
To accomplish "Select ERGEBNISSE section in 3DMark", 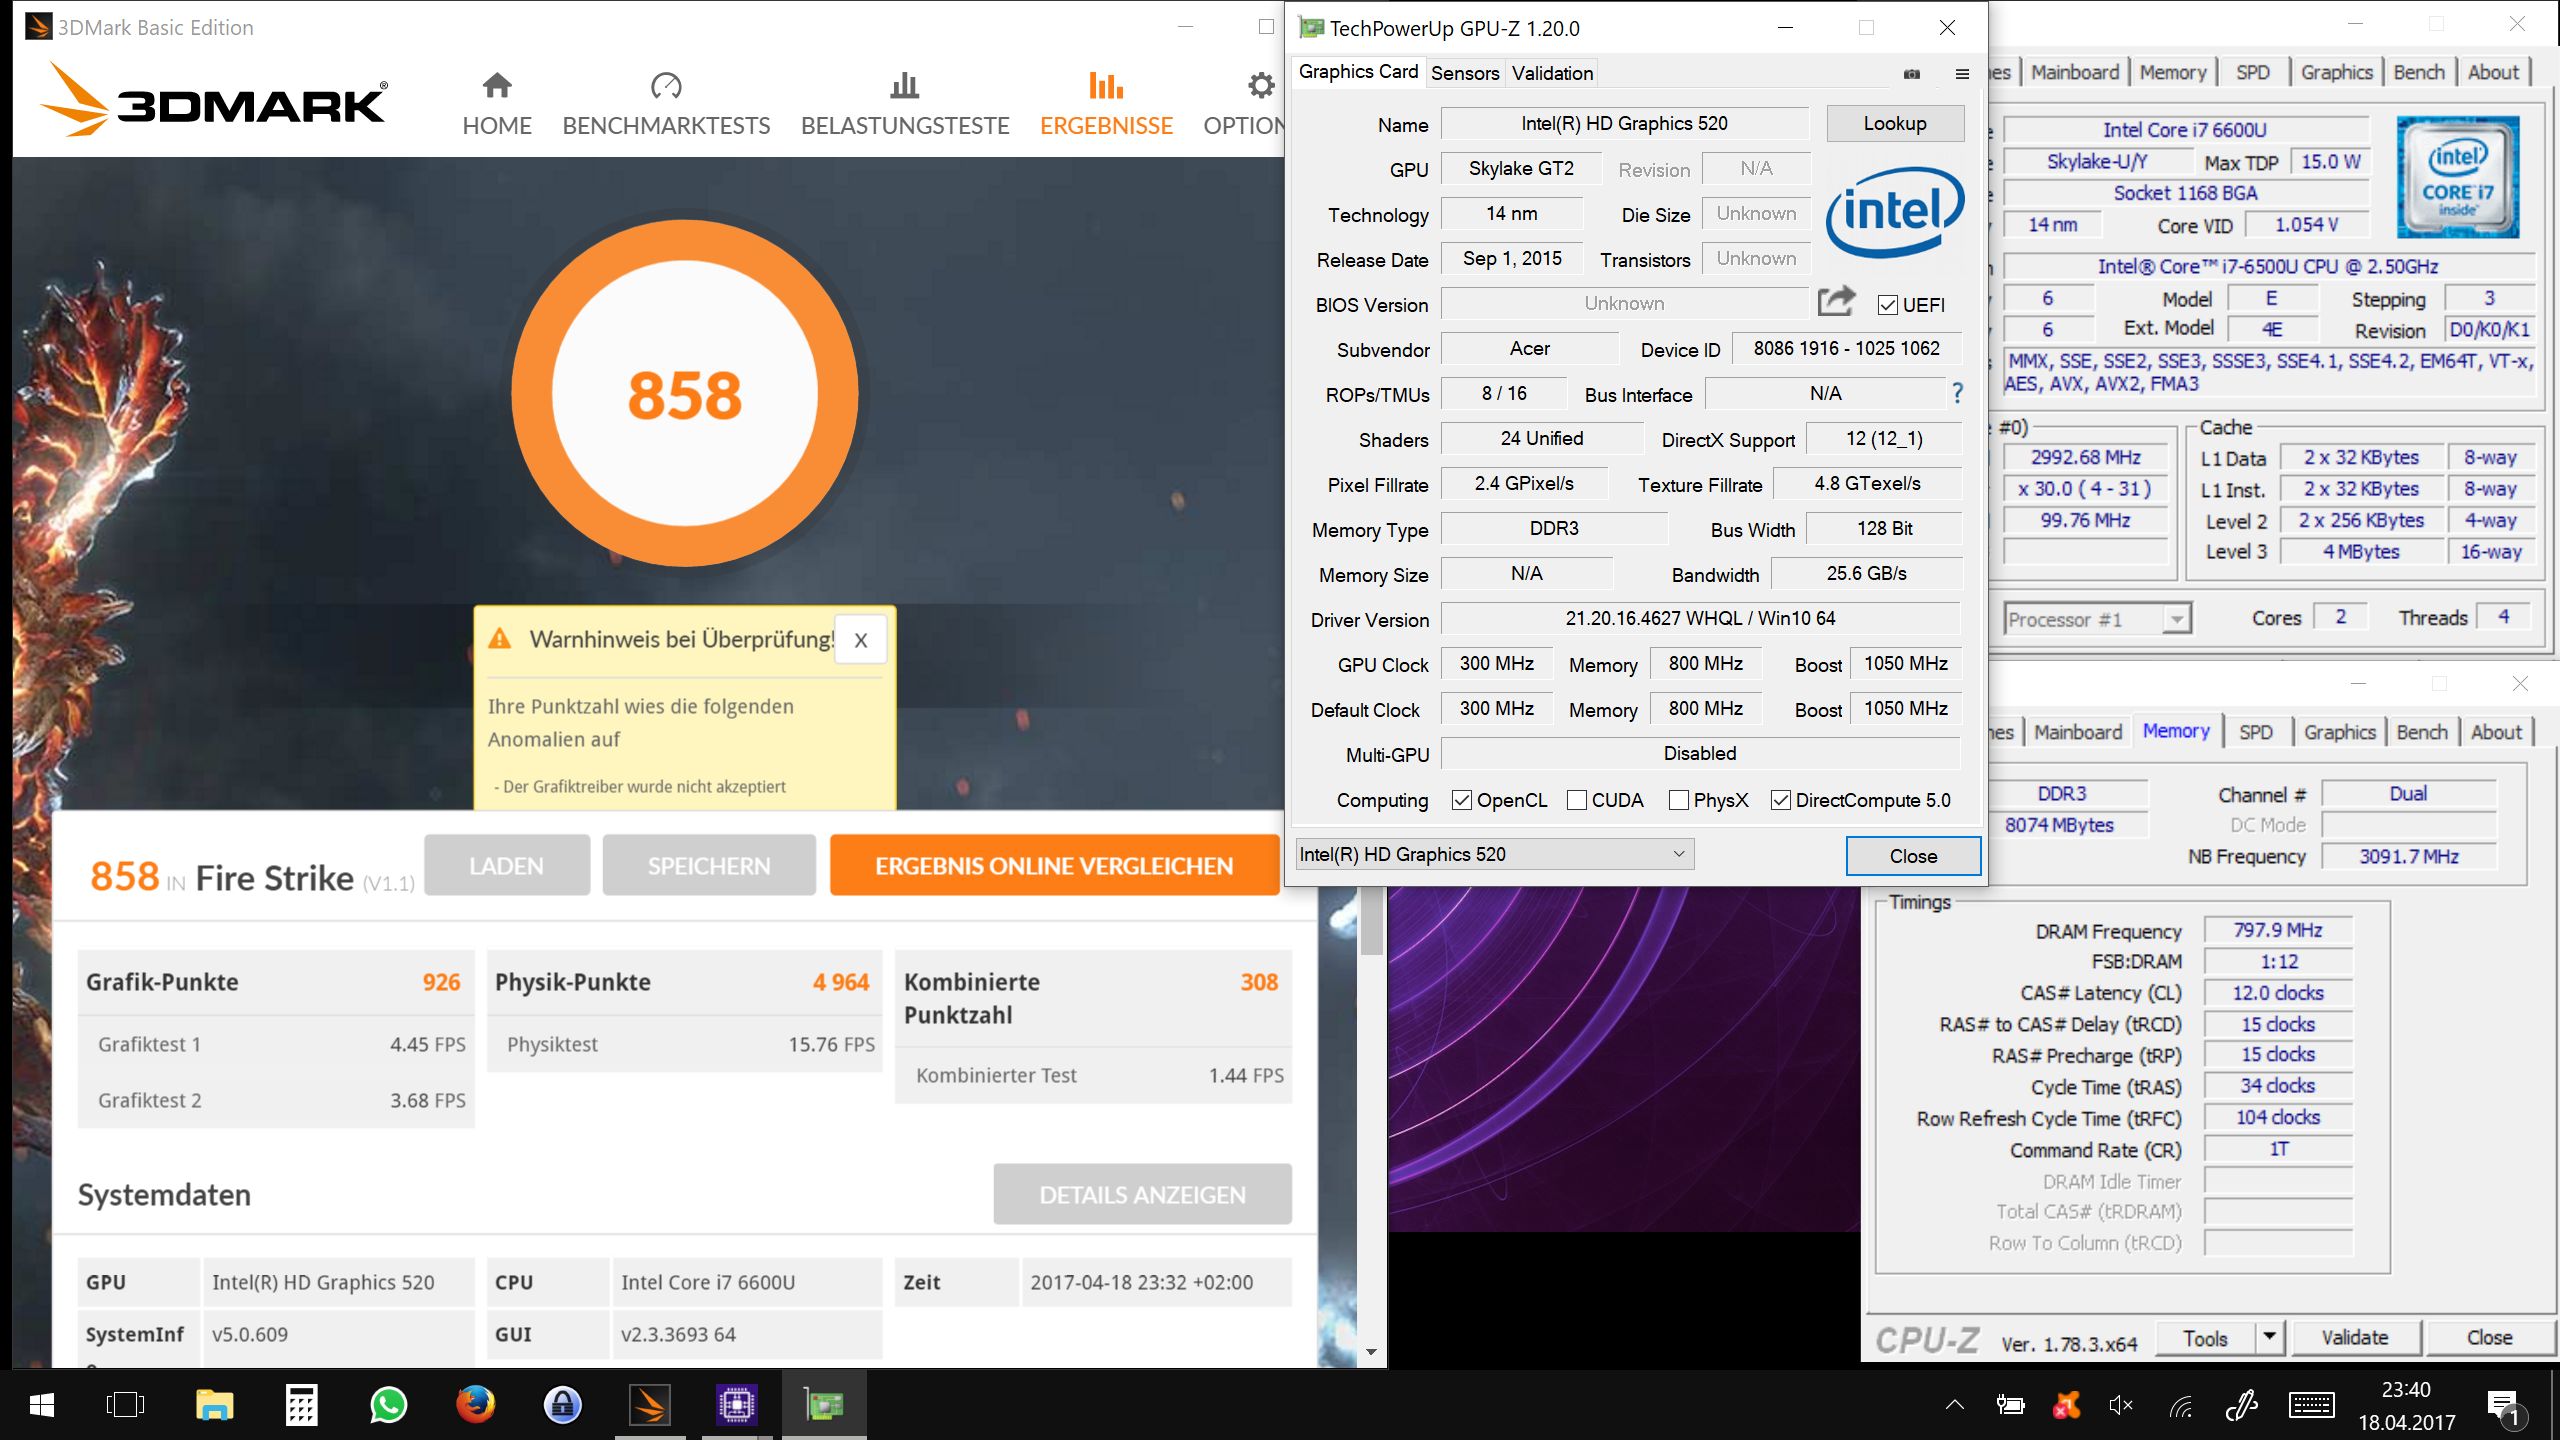I will (1106, 104).
